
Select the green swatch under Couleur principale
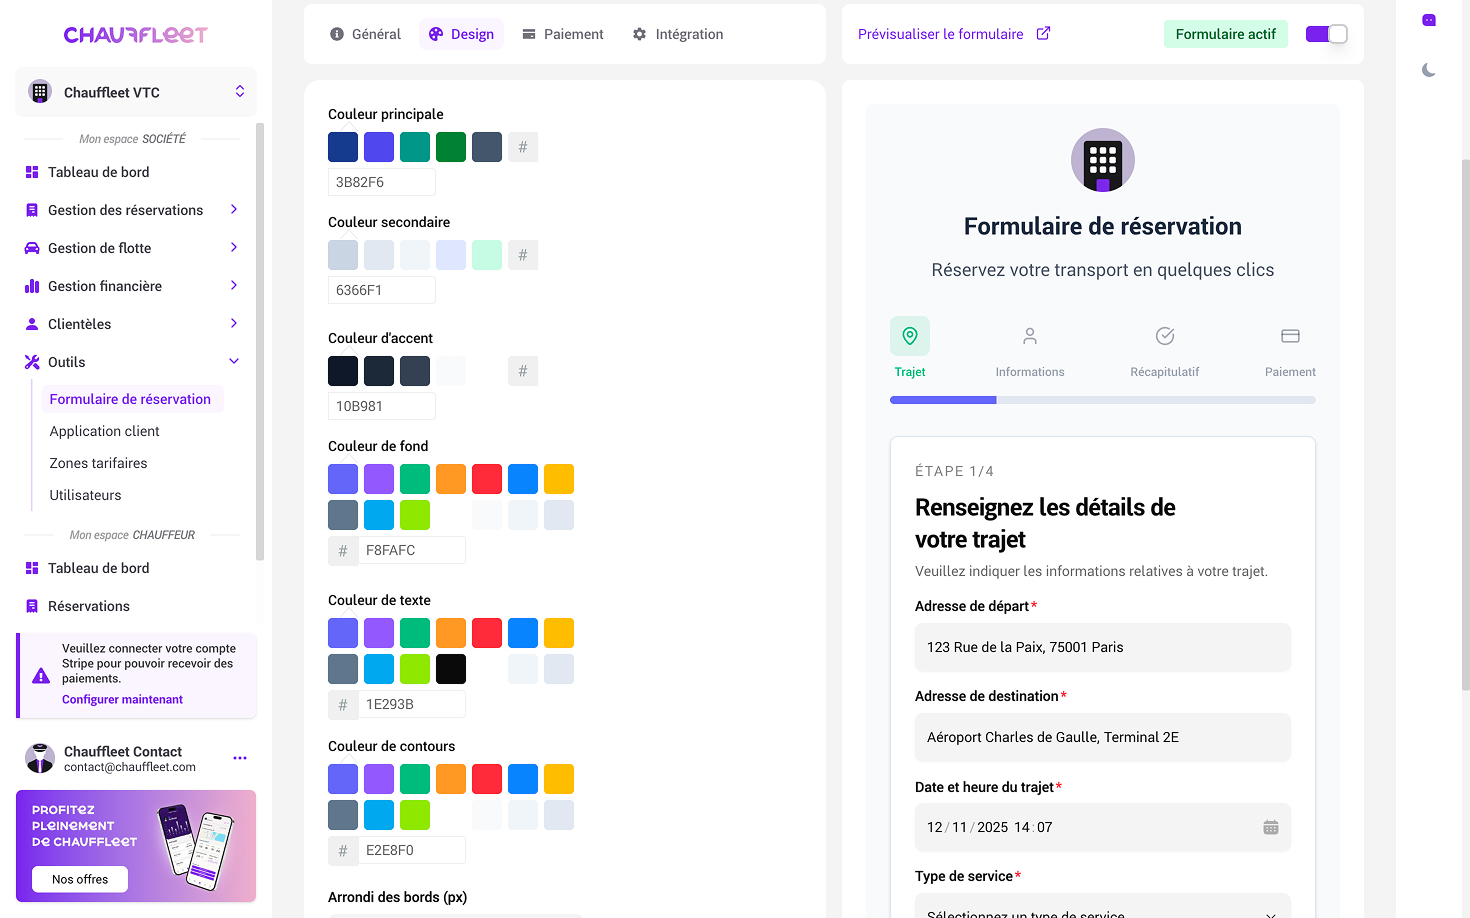(x=451, y=146)
